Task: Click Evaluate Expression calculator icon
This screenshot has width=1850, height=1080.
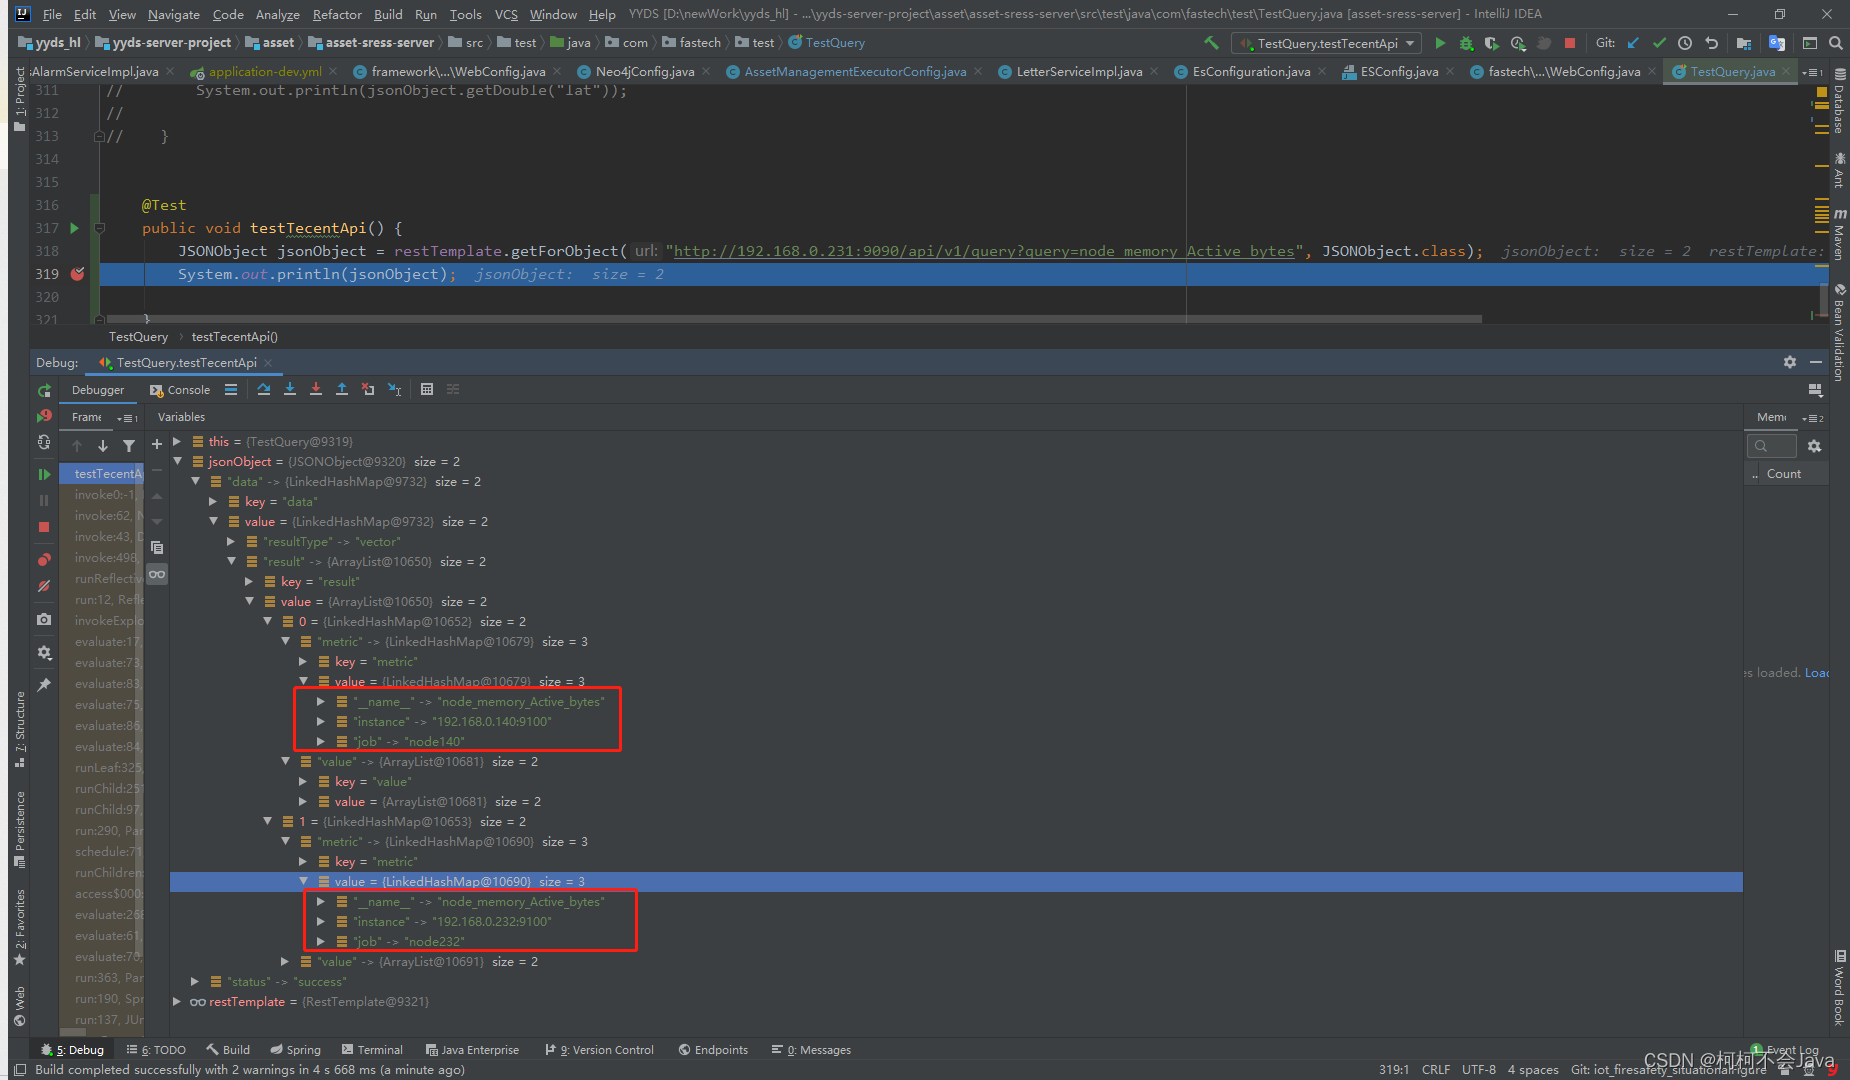Action: pos(427,389)
